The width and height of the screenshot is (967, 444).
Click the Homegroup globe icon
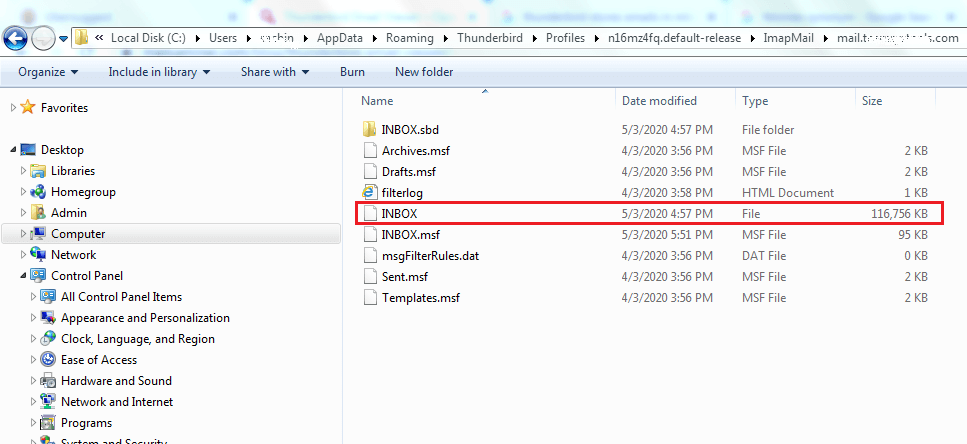point(38,192)
